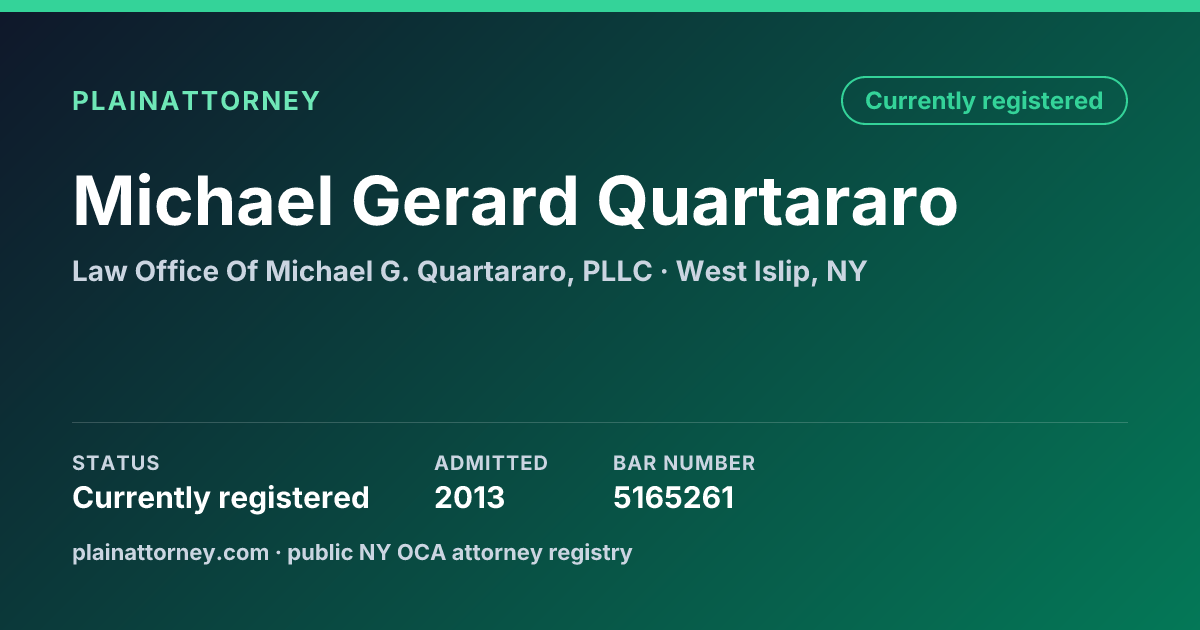Image resolution: width=1200 pixels, height=630 pixels.
Task: Click the word Gerard in the heading
Action: tap(465, 201)
